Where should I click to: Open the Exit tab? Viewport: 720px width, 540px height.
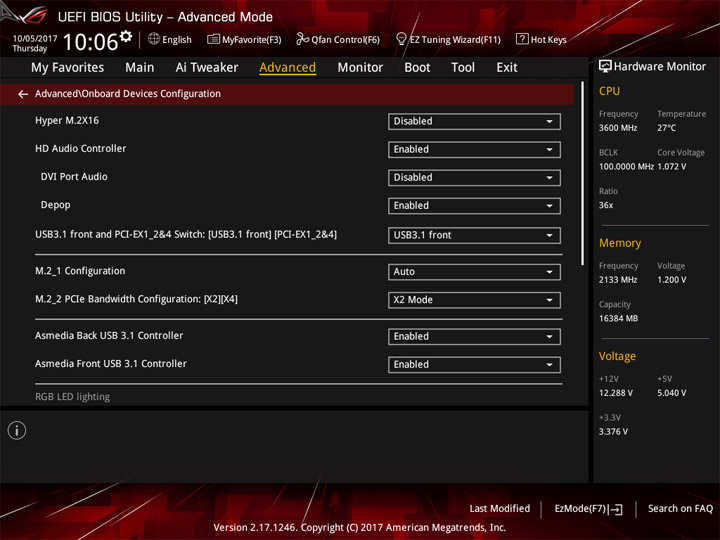(x=507, y=68)
